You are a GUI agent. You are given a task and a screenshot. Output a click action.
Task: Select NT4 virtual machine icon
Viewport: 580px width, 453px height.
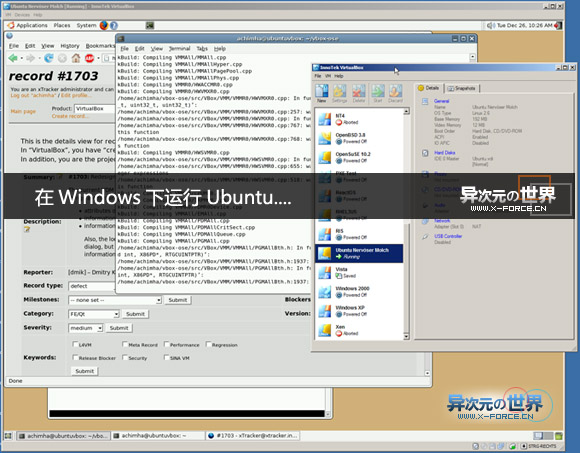click(x=324, y=119)
